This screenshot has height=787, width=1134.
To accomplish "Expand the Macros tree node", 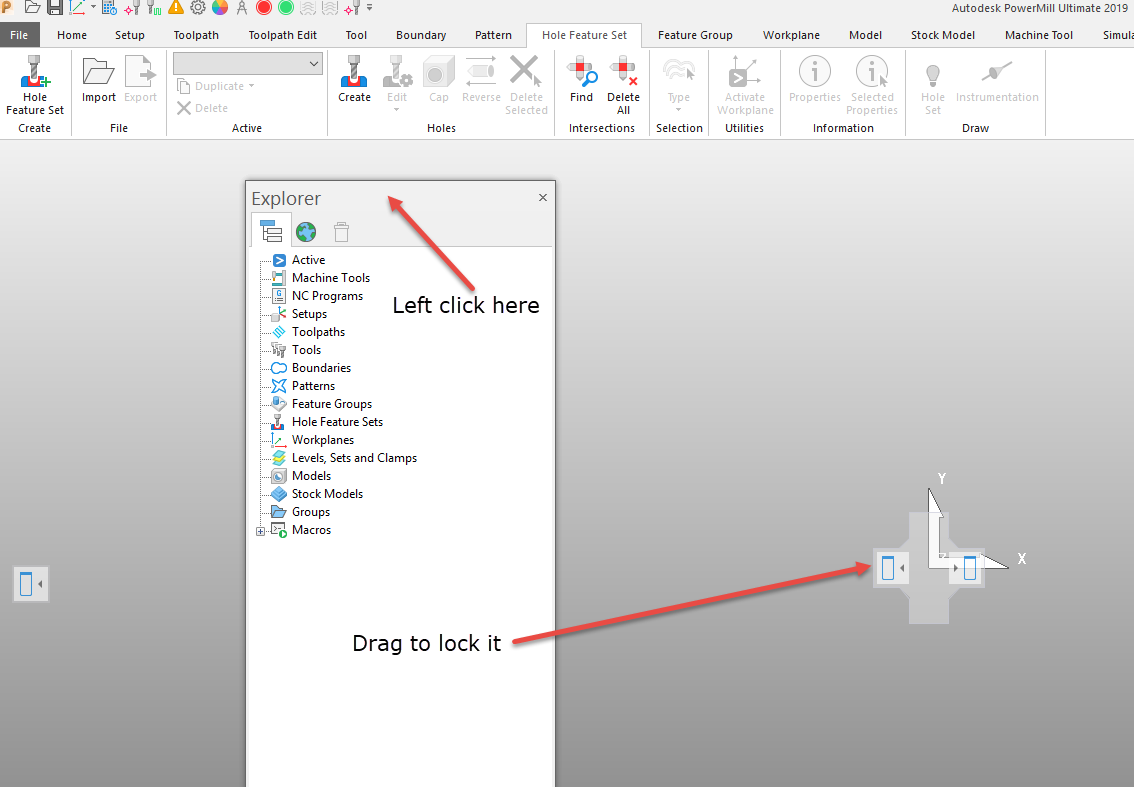I will point(260,529).
